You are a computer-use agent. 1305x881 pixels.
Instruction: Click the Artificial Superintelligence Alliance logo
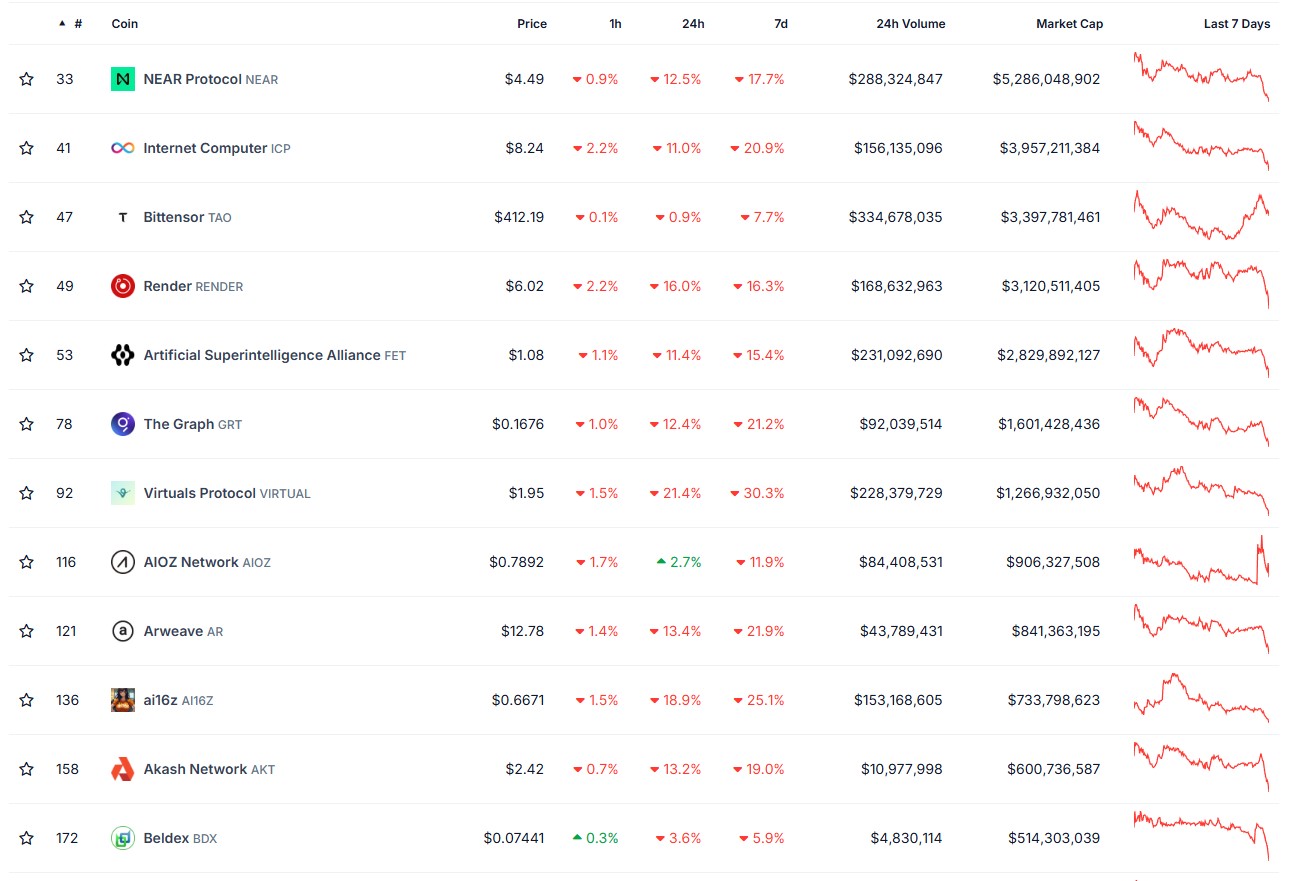123,355
